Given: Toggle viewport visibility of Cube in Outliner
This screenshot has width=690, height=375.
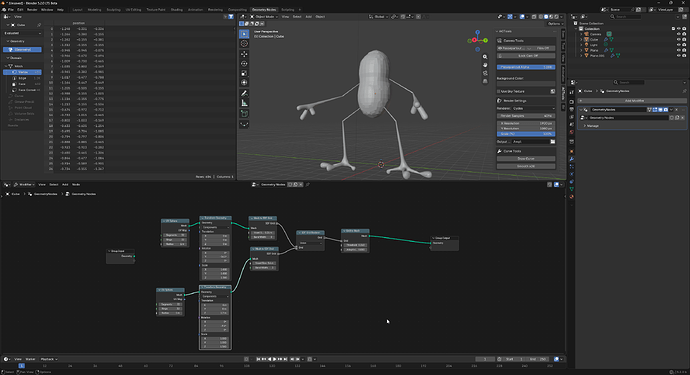Looking at the screenshot, I should click(678, 39).
